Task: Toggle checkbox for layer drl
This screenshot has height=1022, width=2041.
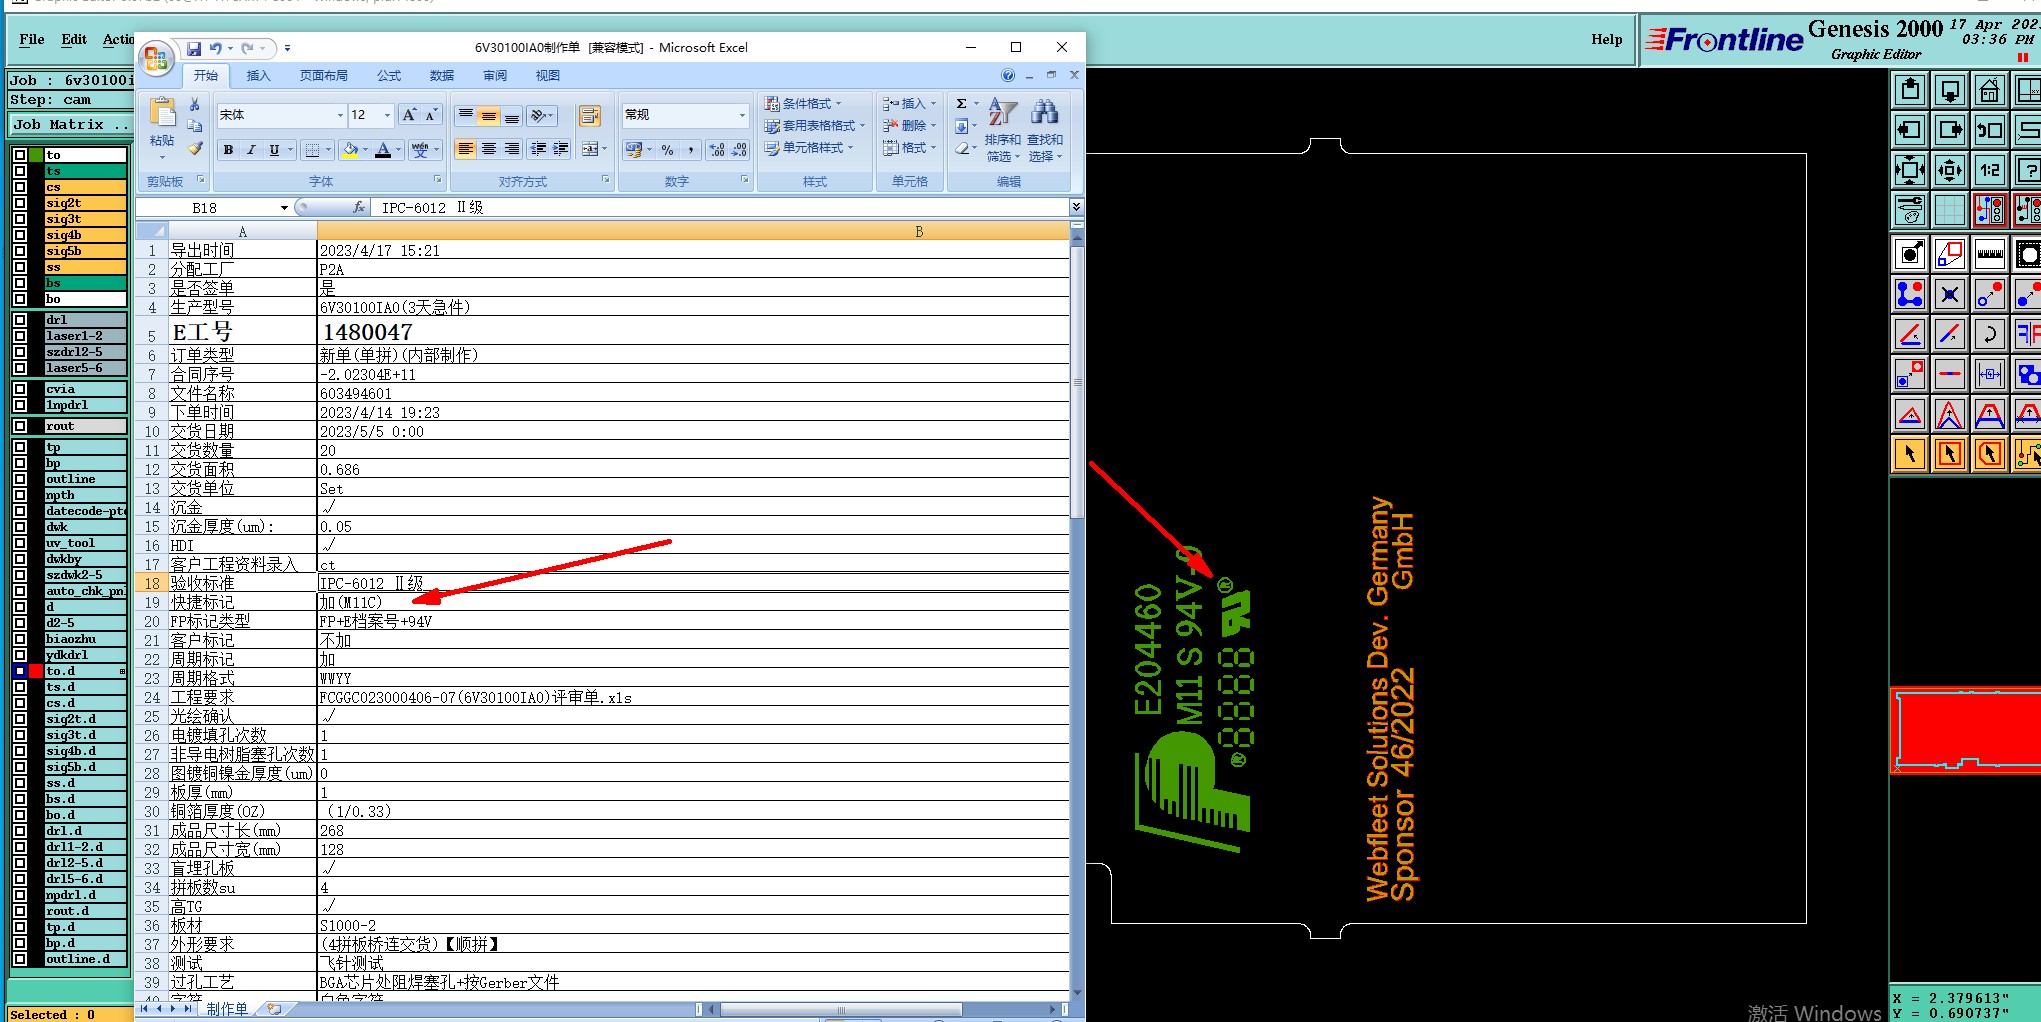Action: click(x=20, y=320)
